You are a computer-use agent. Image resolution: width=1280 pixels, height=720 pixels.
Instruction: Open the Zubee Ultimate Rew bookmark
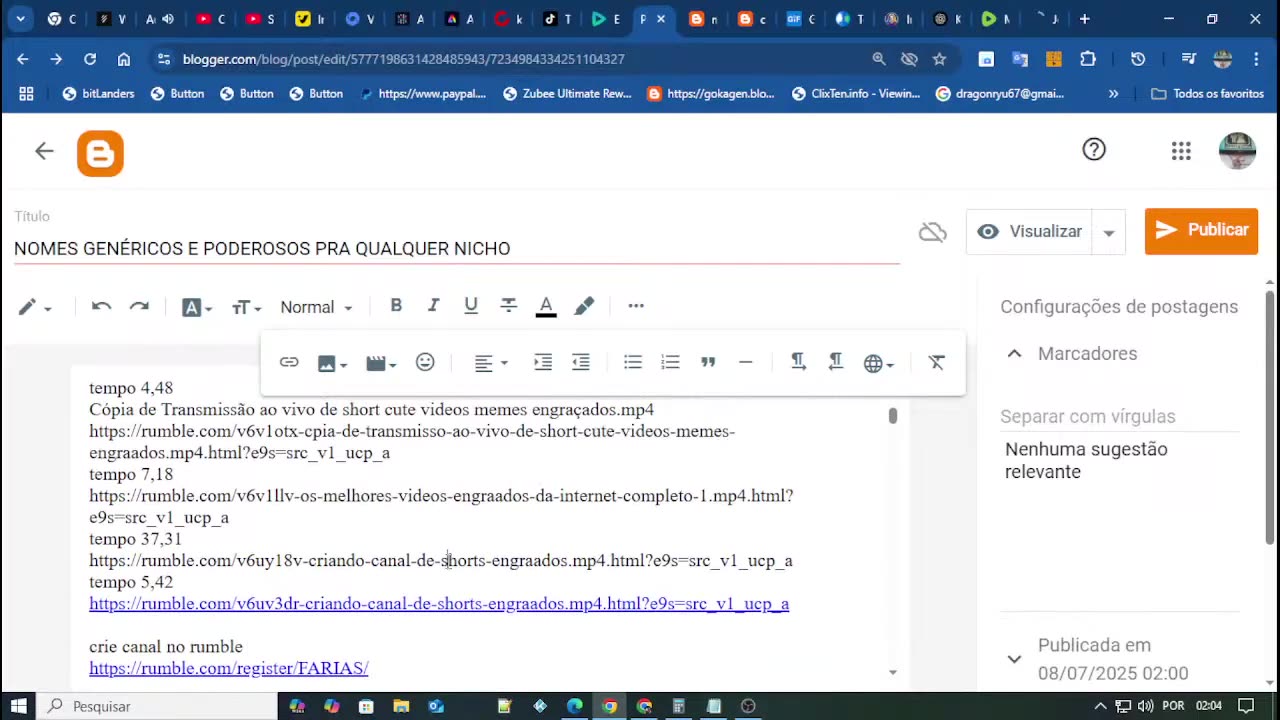point(566,93)
